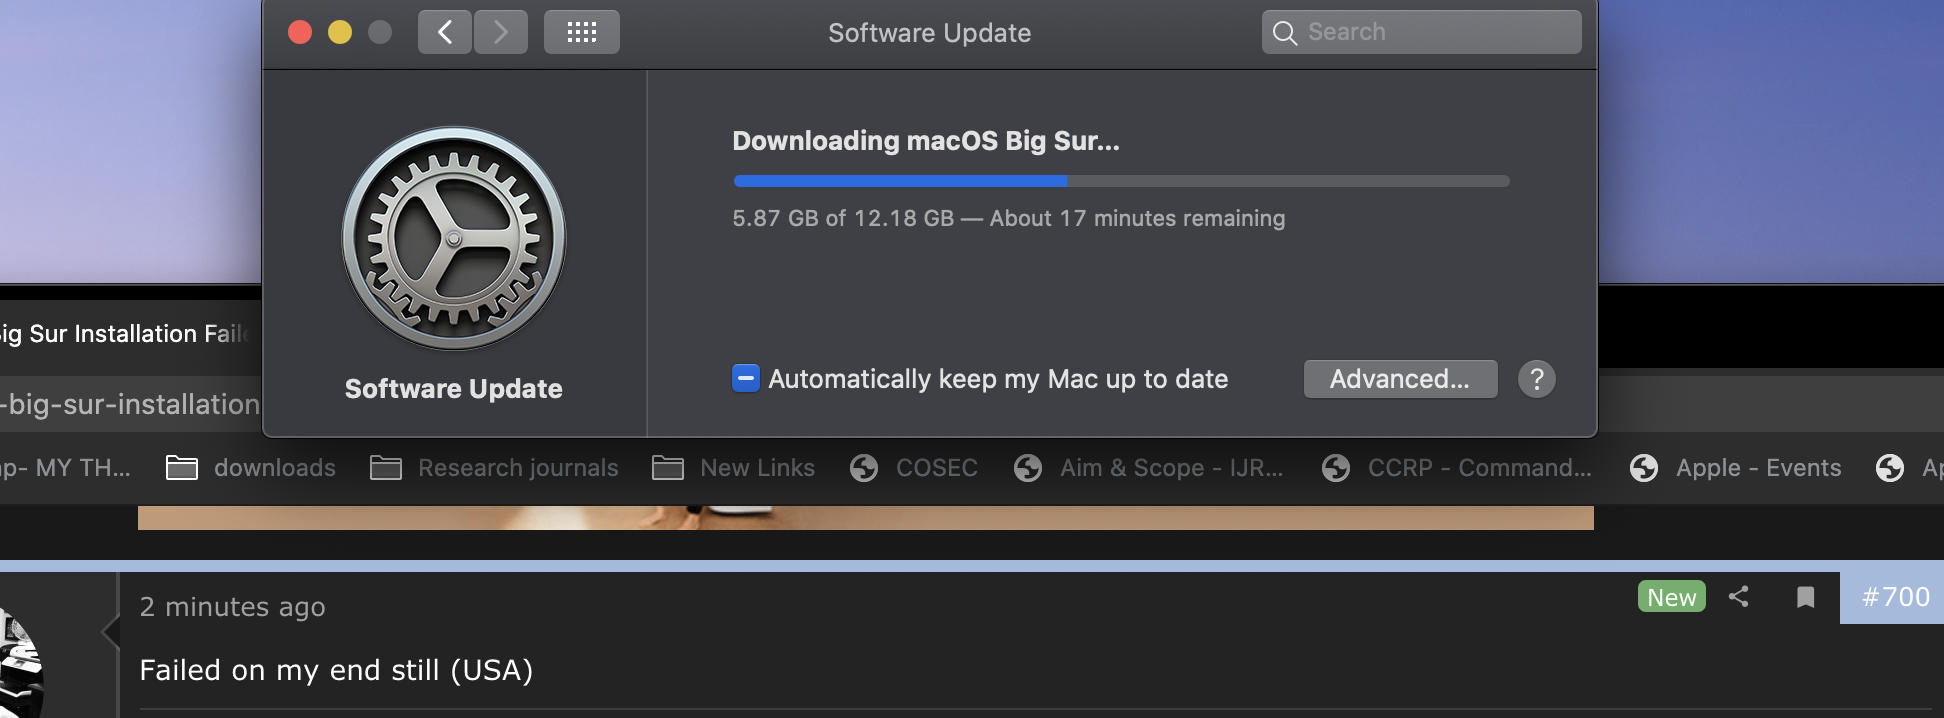Bookmark forum post #700
The width and height of the screenshot is (1944, 718).
(x=1805, y=597)
